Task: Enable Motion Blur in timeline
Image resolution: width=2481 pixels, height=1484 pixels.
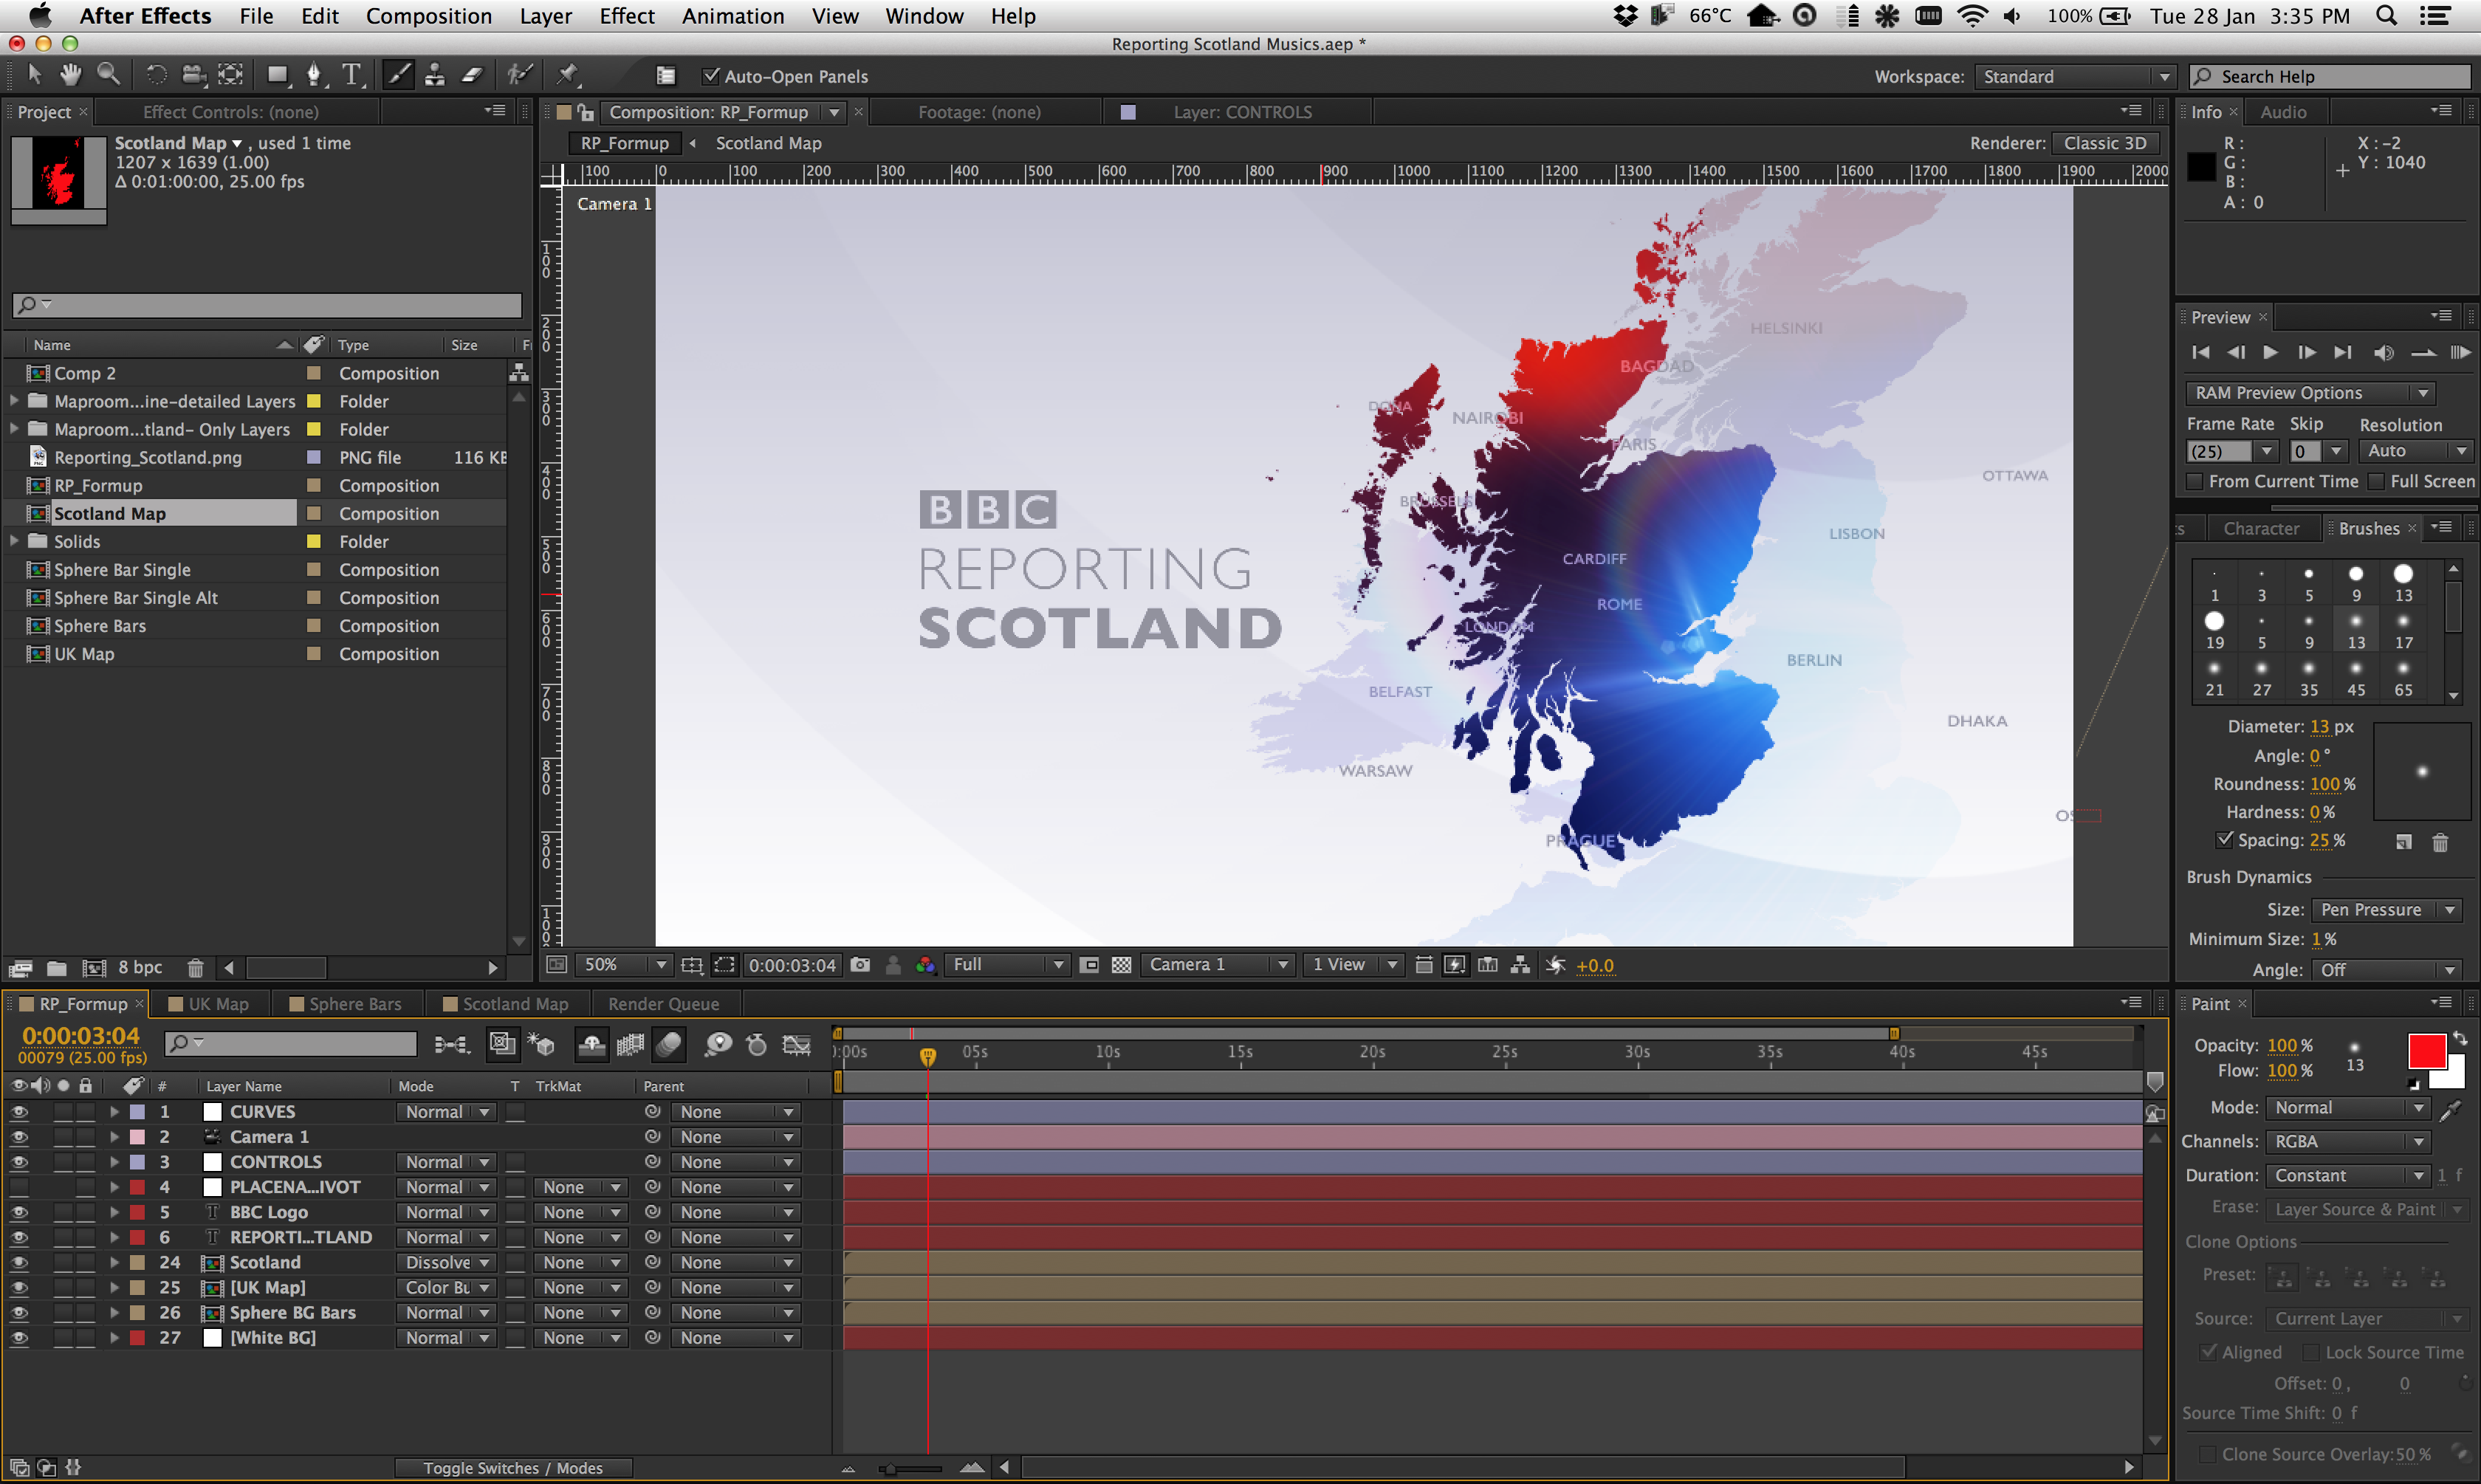Action: 669,1045
